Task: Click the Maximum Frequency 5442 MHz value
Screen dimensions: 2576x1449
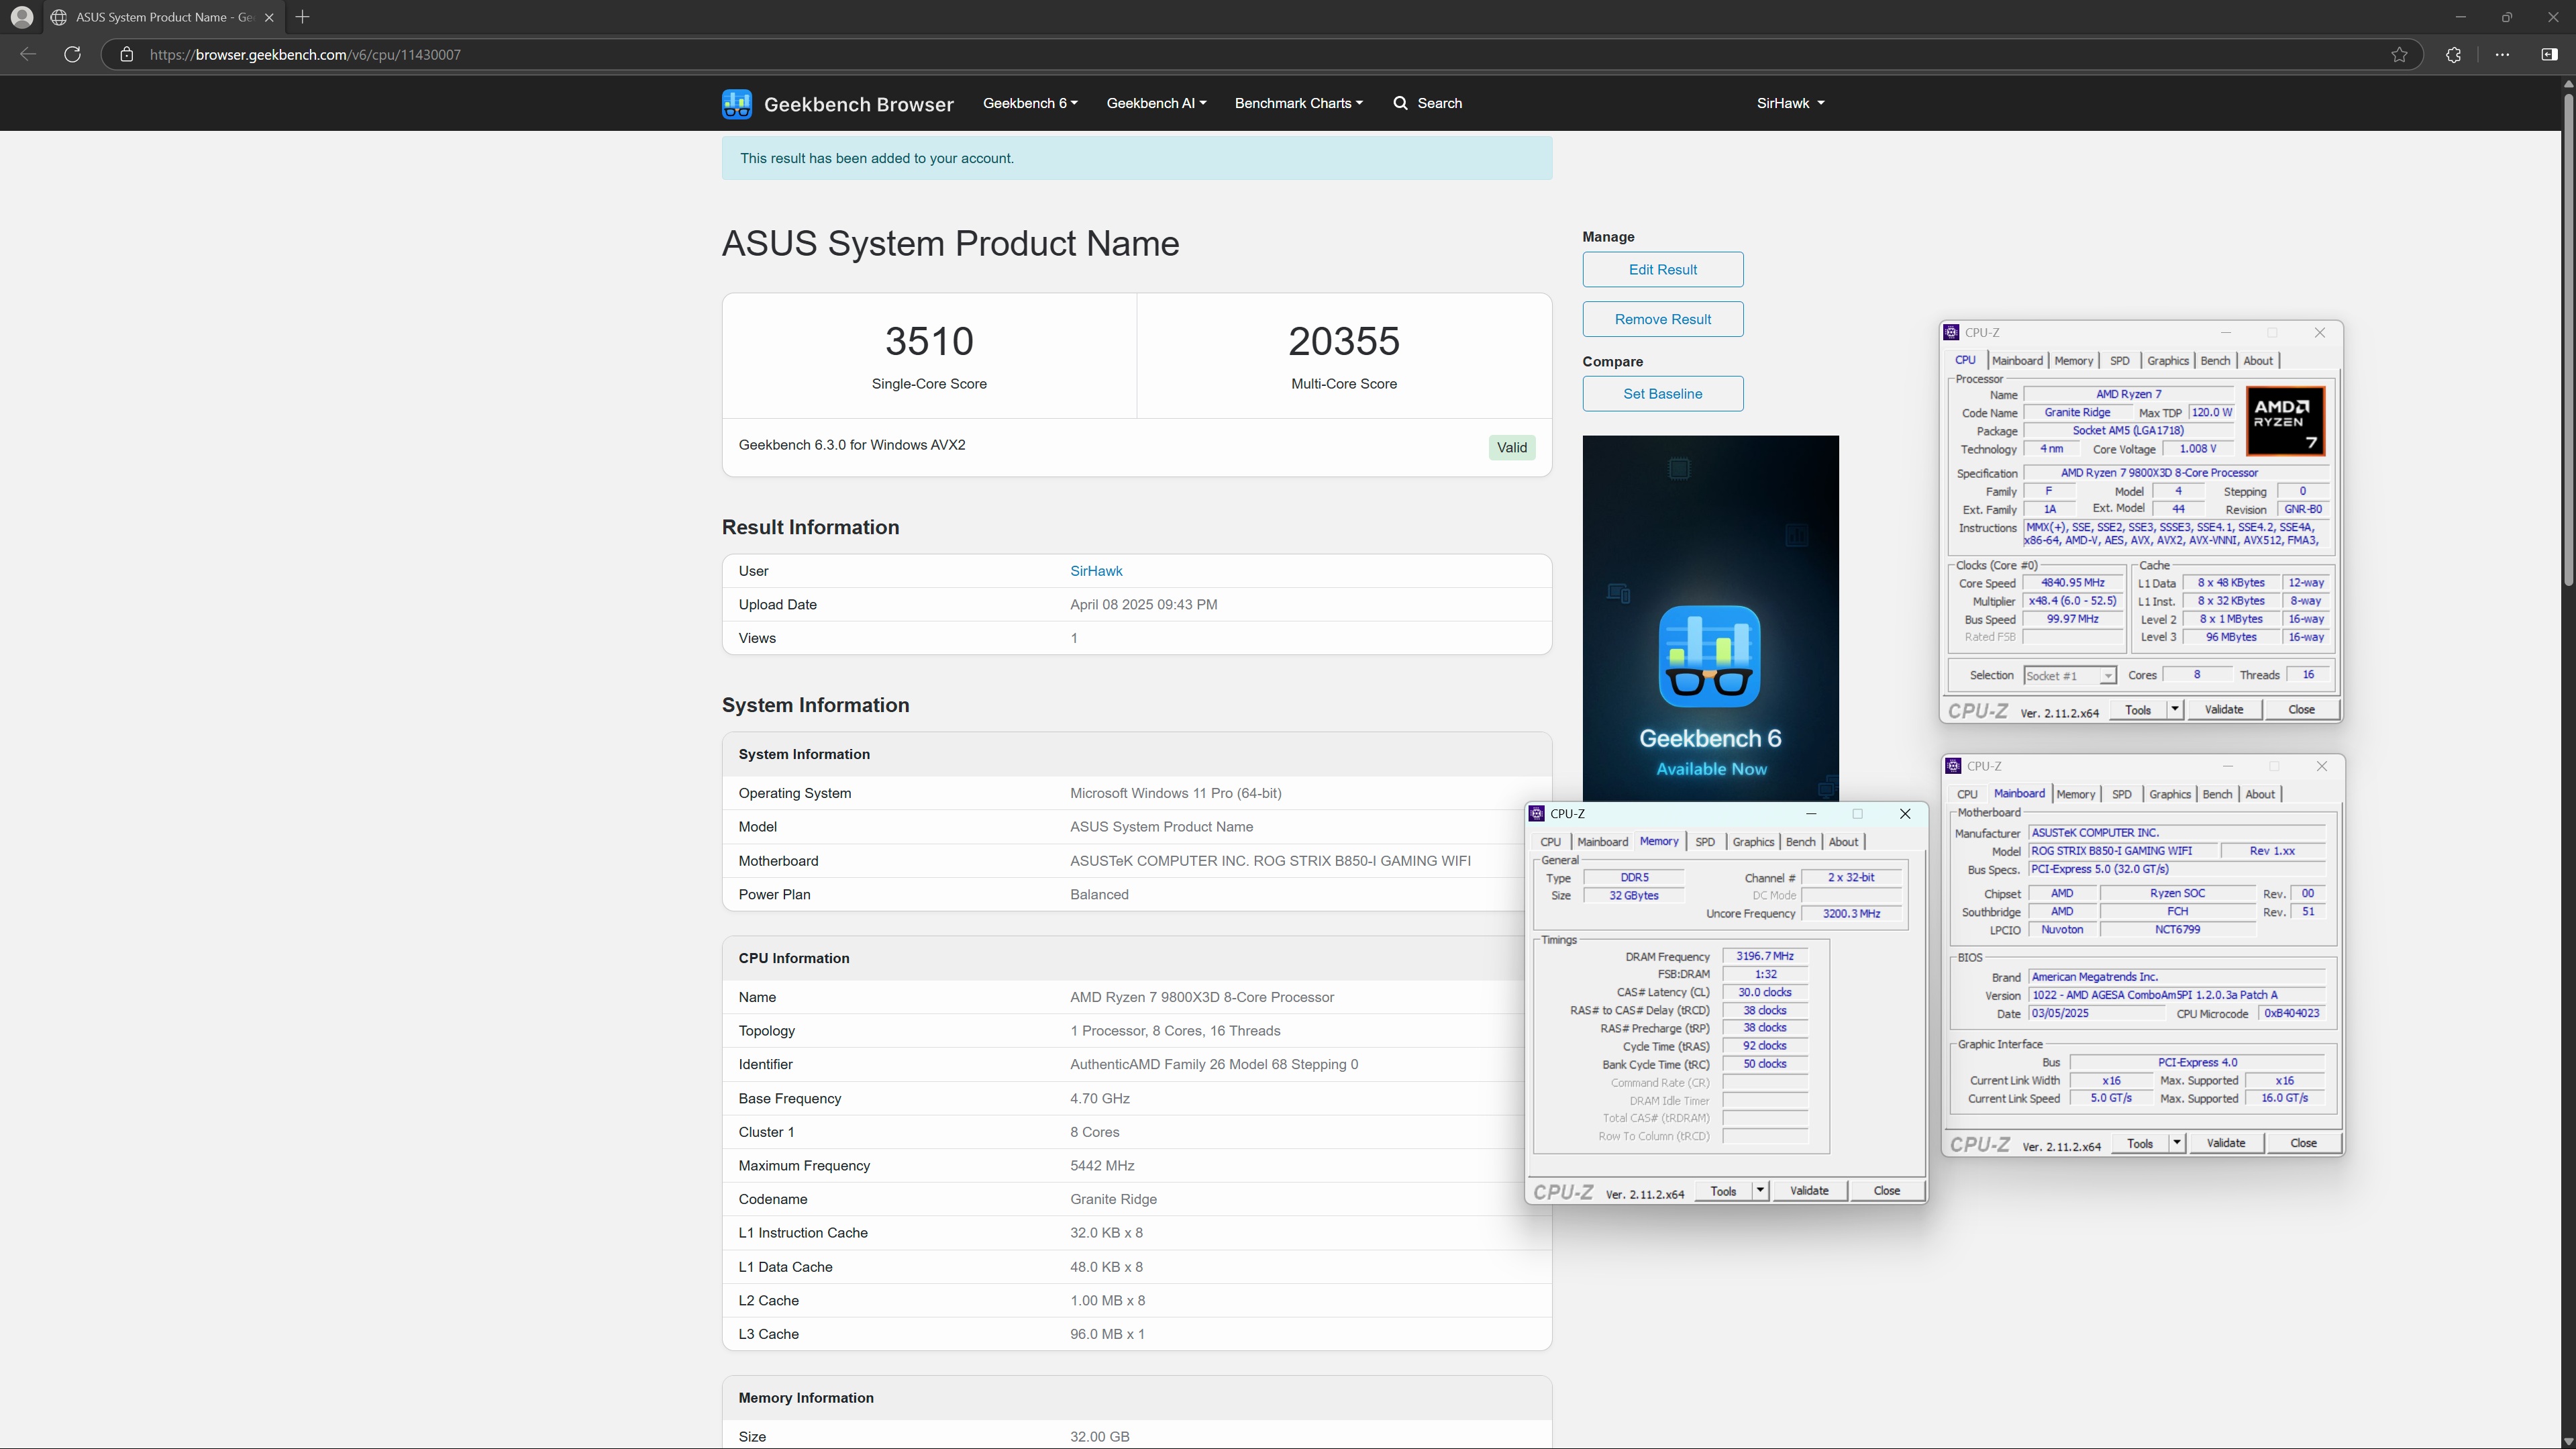Action: pos(1102,1166)
